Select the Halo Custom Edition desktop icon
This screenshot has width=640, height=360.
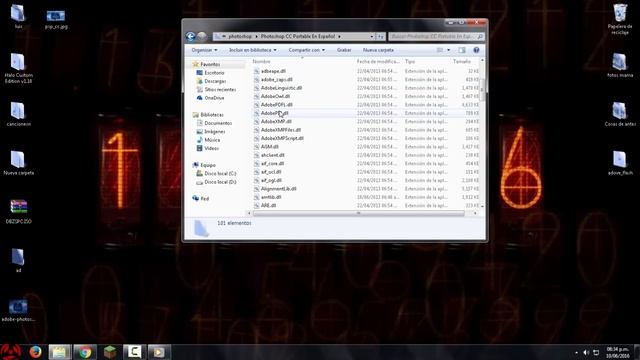pos(18,68)
